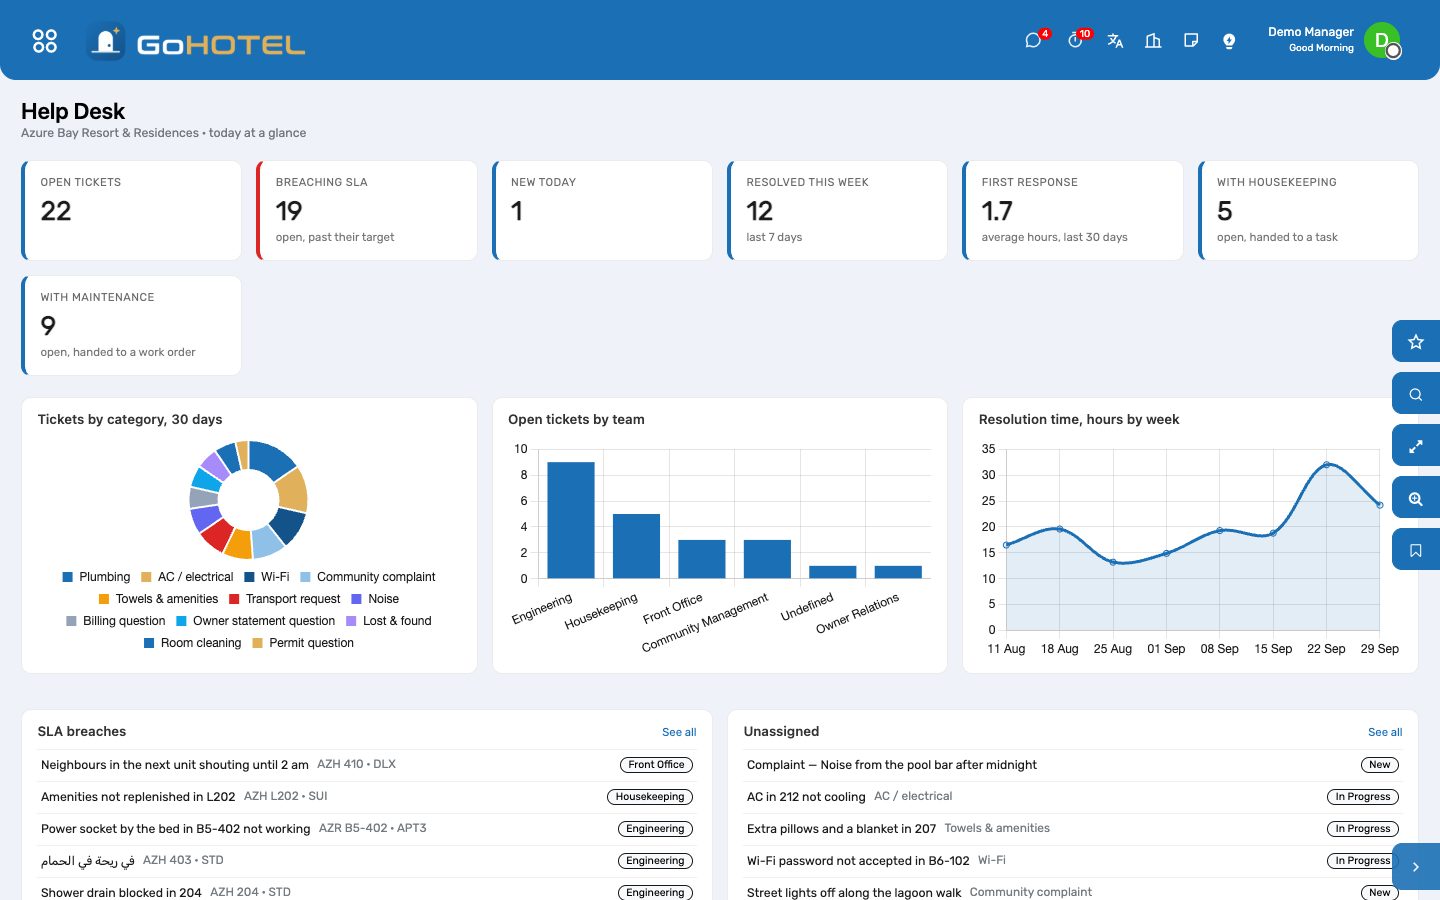Click the Engineering bar in team chart
The image size is (1440, 900).
571,520
